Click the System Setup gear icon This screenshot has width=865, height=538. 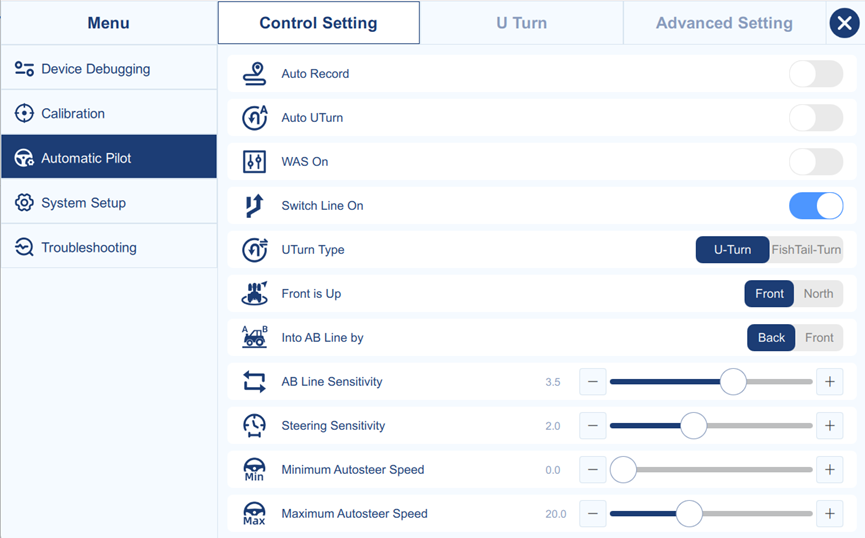tap(24, 203)
